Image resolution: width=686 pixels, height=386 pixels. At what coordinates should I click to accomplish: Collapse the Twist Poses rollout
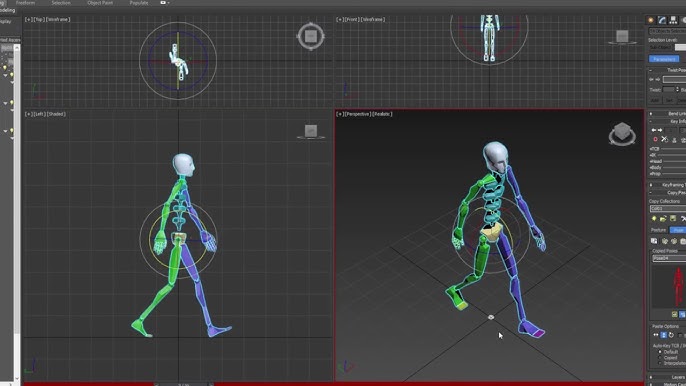coord(651,70)
